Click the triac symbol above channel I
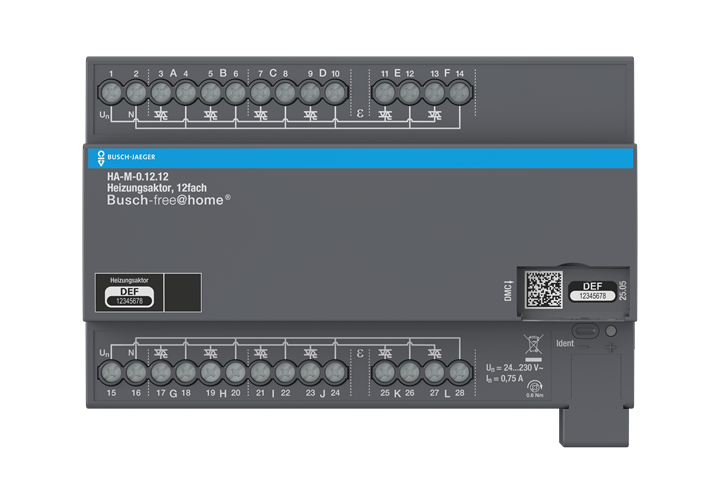The image size is (720, 504). click(261, 353)
